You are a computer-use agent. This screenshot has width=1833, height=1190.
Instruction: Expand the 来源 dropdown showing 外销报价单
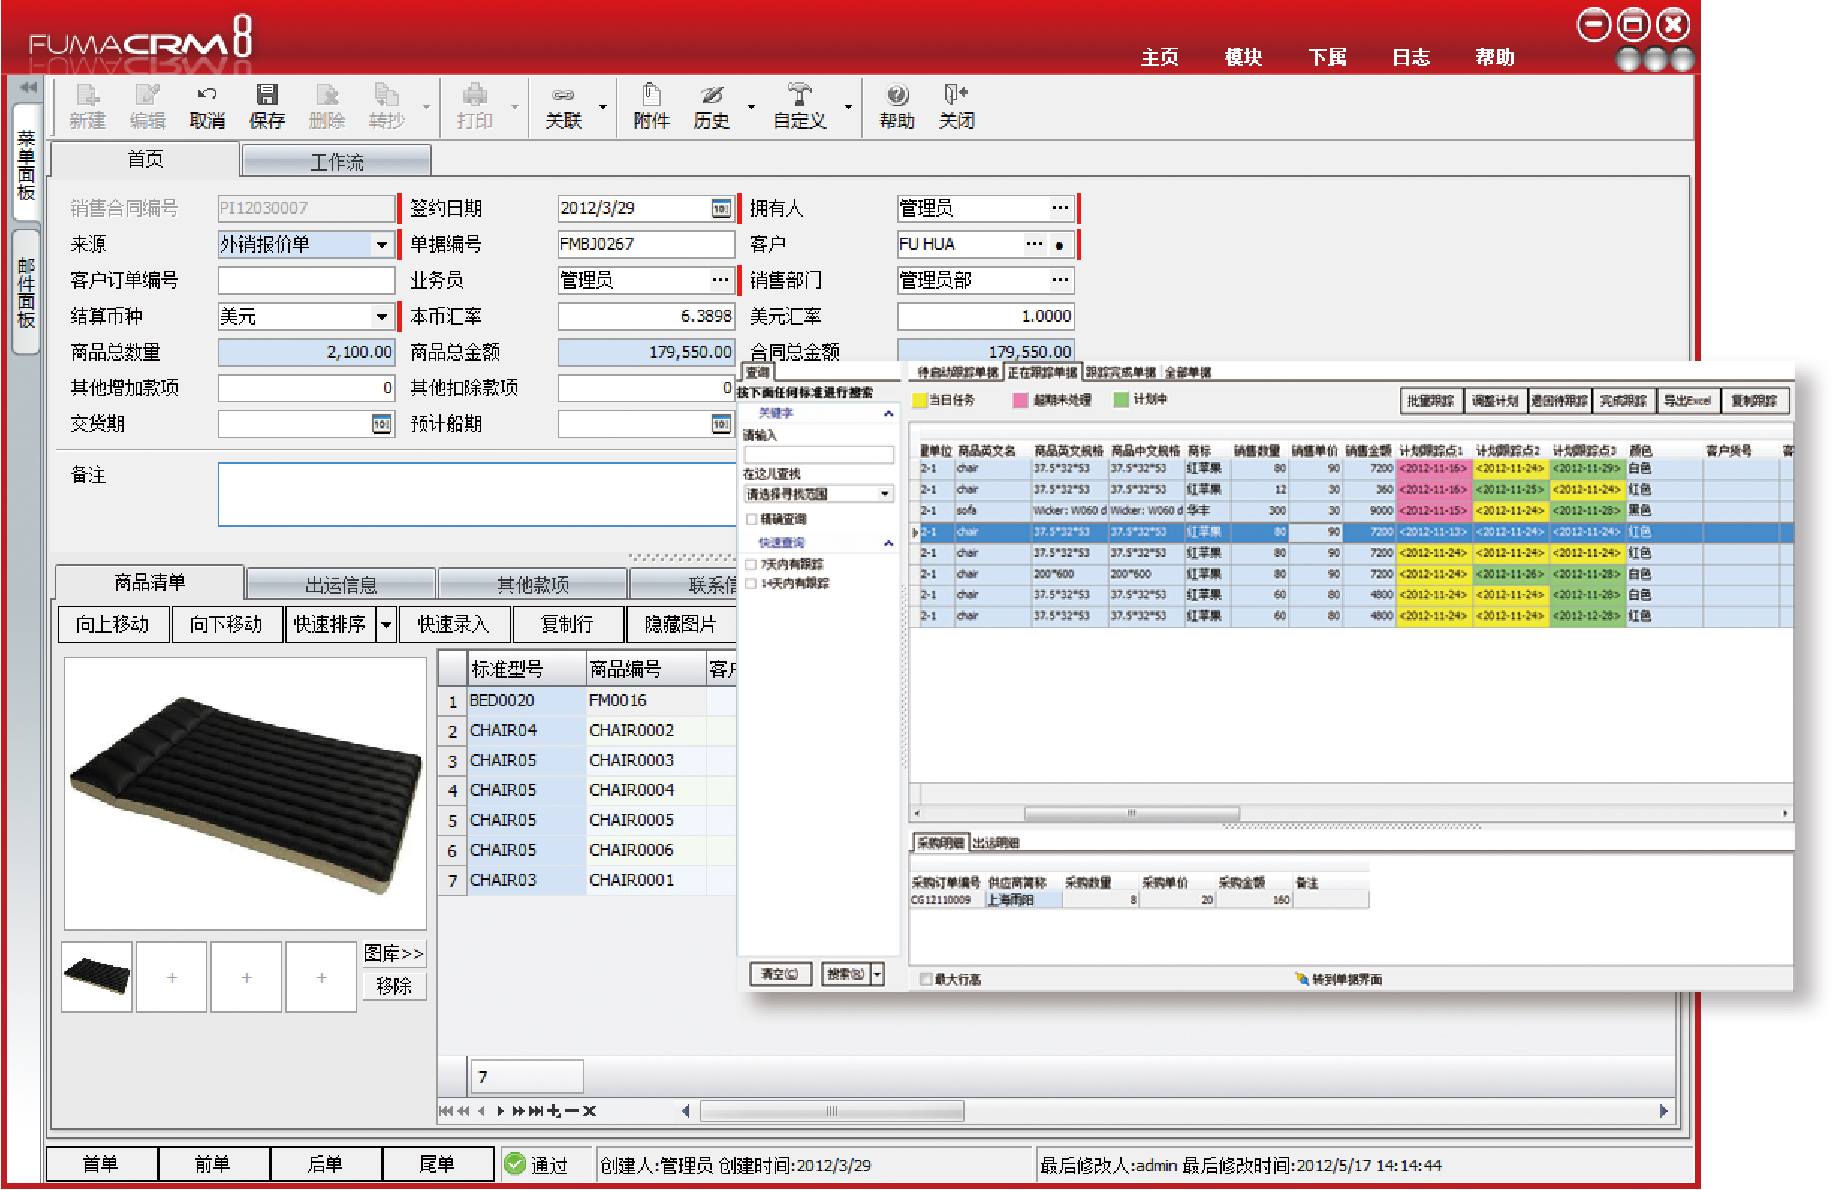click(382, 244)
